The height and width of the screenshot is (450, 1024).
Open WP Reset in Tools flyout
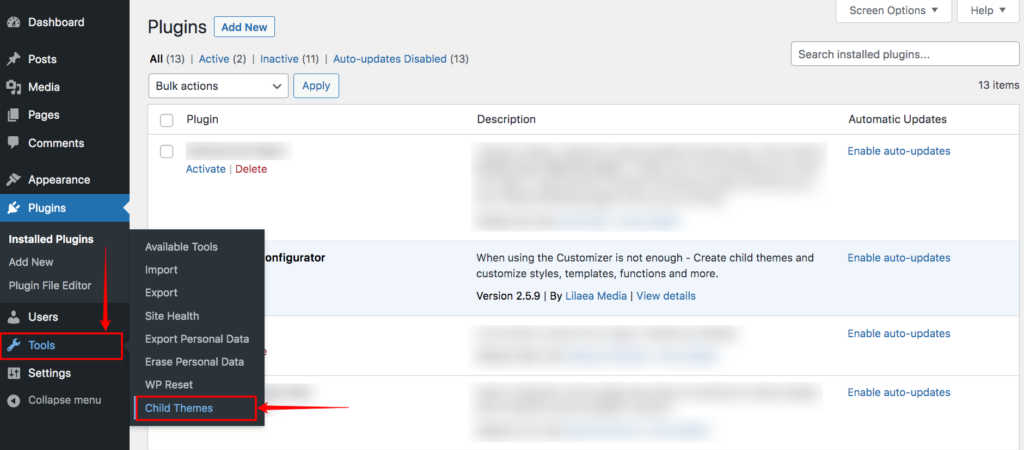tap(169, 385)
